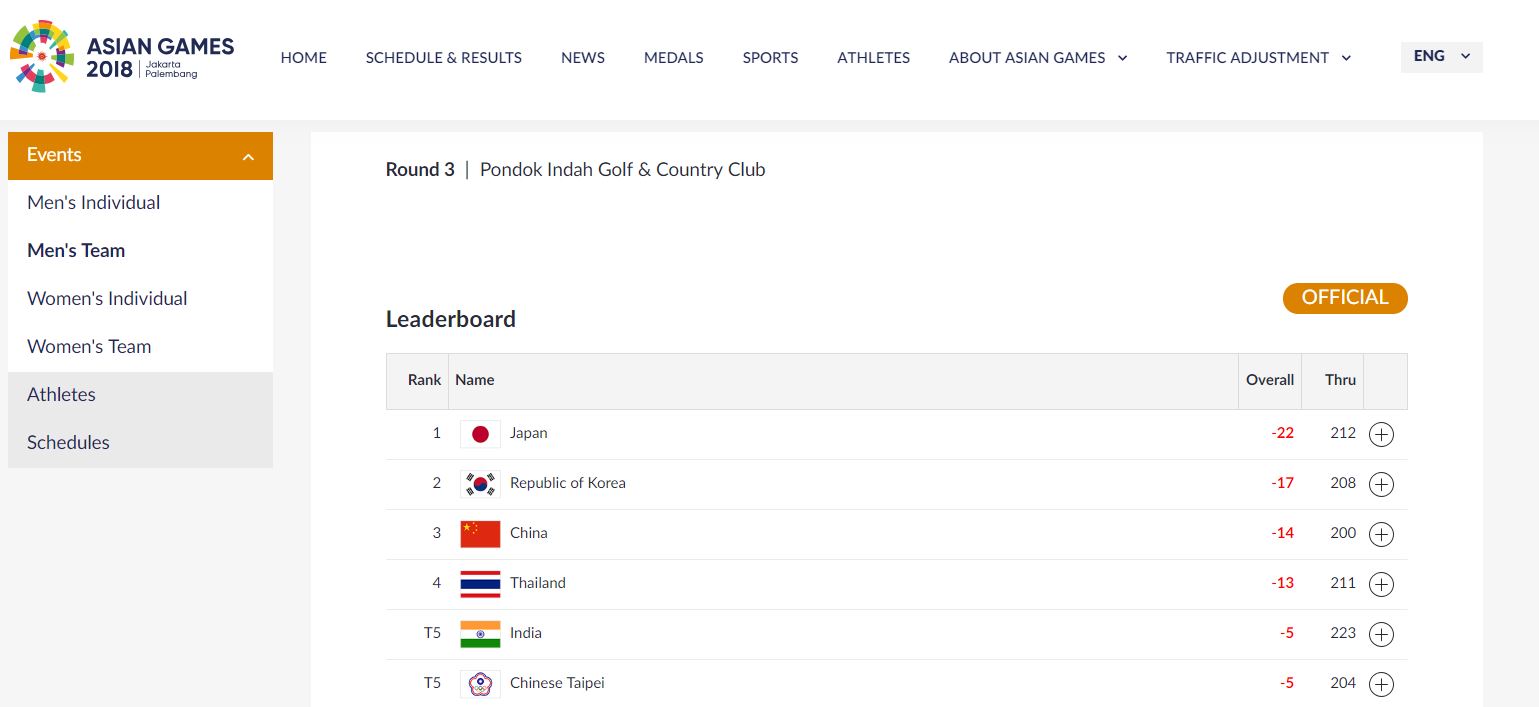This screenshot has height=707, width=1539.
Task: Open the About Asian Games dropdown
Action: tap(1037, 58)
